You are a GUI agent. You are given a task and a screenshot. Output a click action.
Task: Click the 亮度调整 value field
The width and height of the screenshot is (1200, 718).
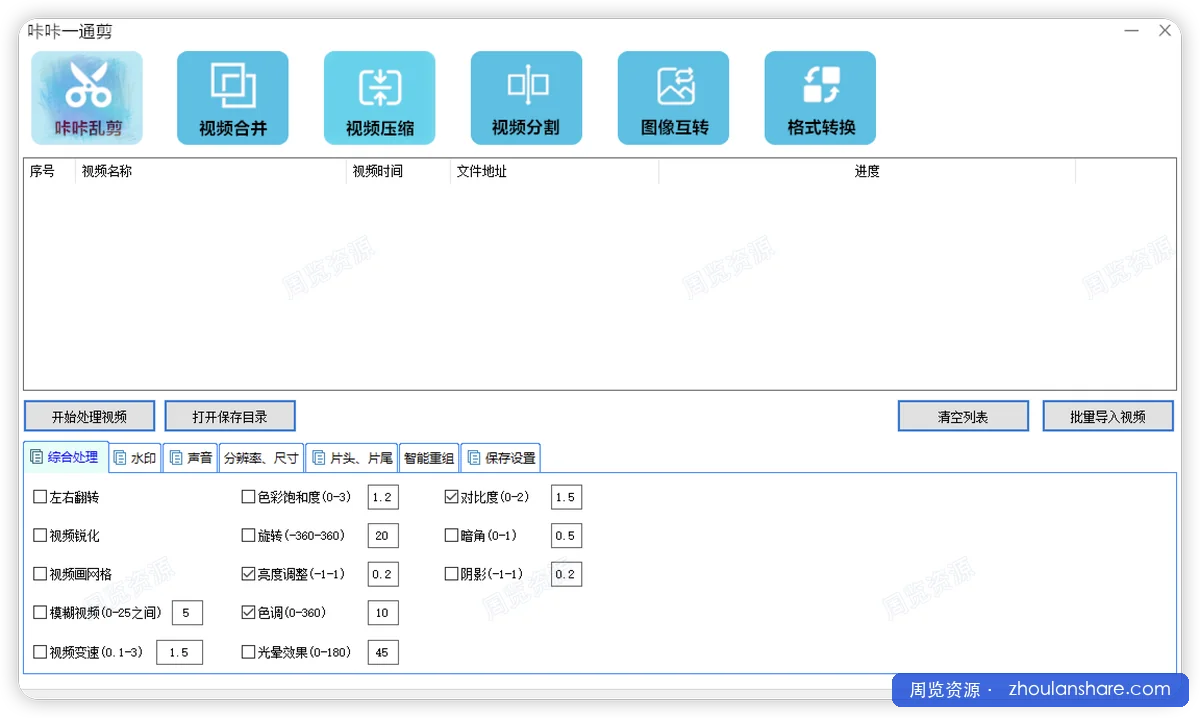(383, 574)
